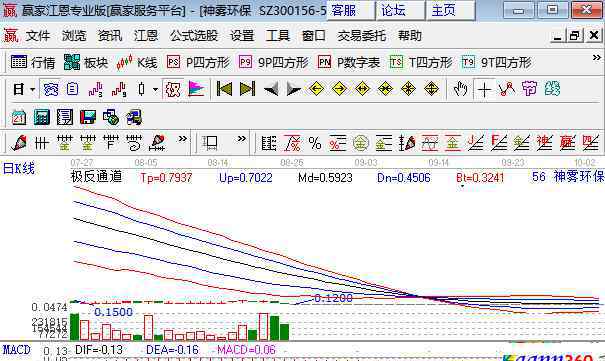
Task: Toggle the crosshair cursor tool
Action: coord(484,89)
